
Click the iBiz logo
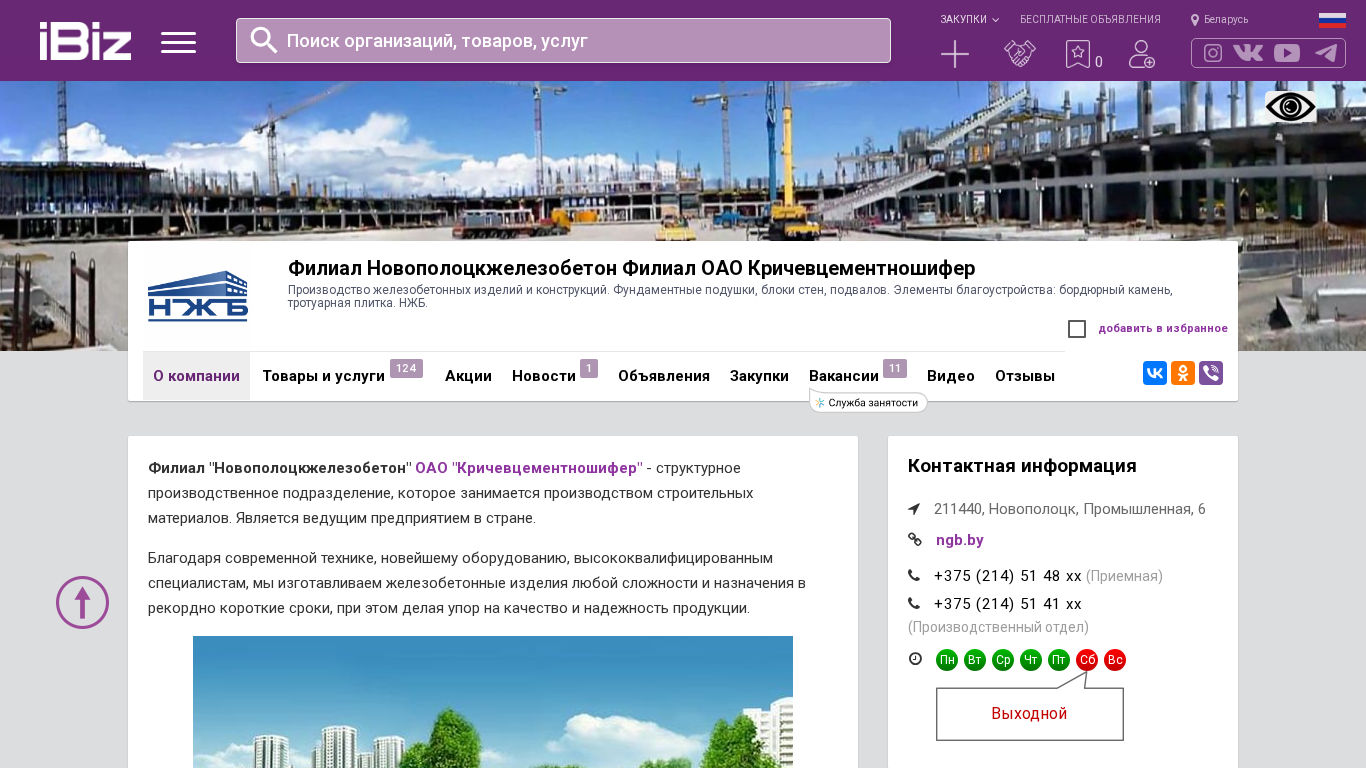pyautogui.click(x=85, y=41)
